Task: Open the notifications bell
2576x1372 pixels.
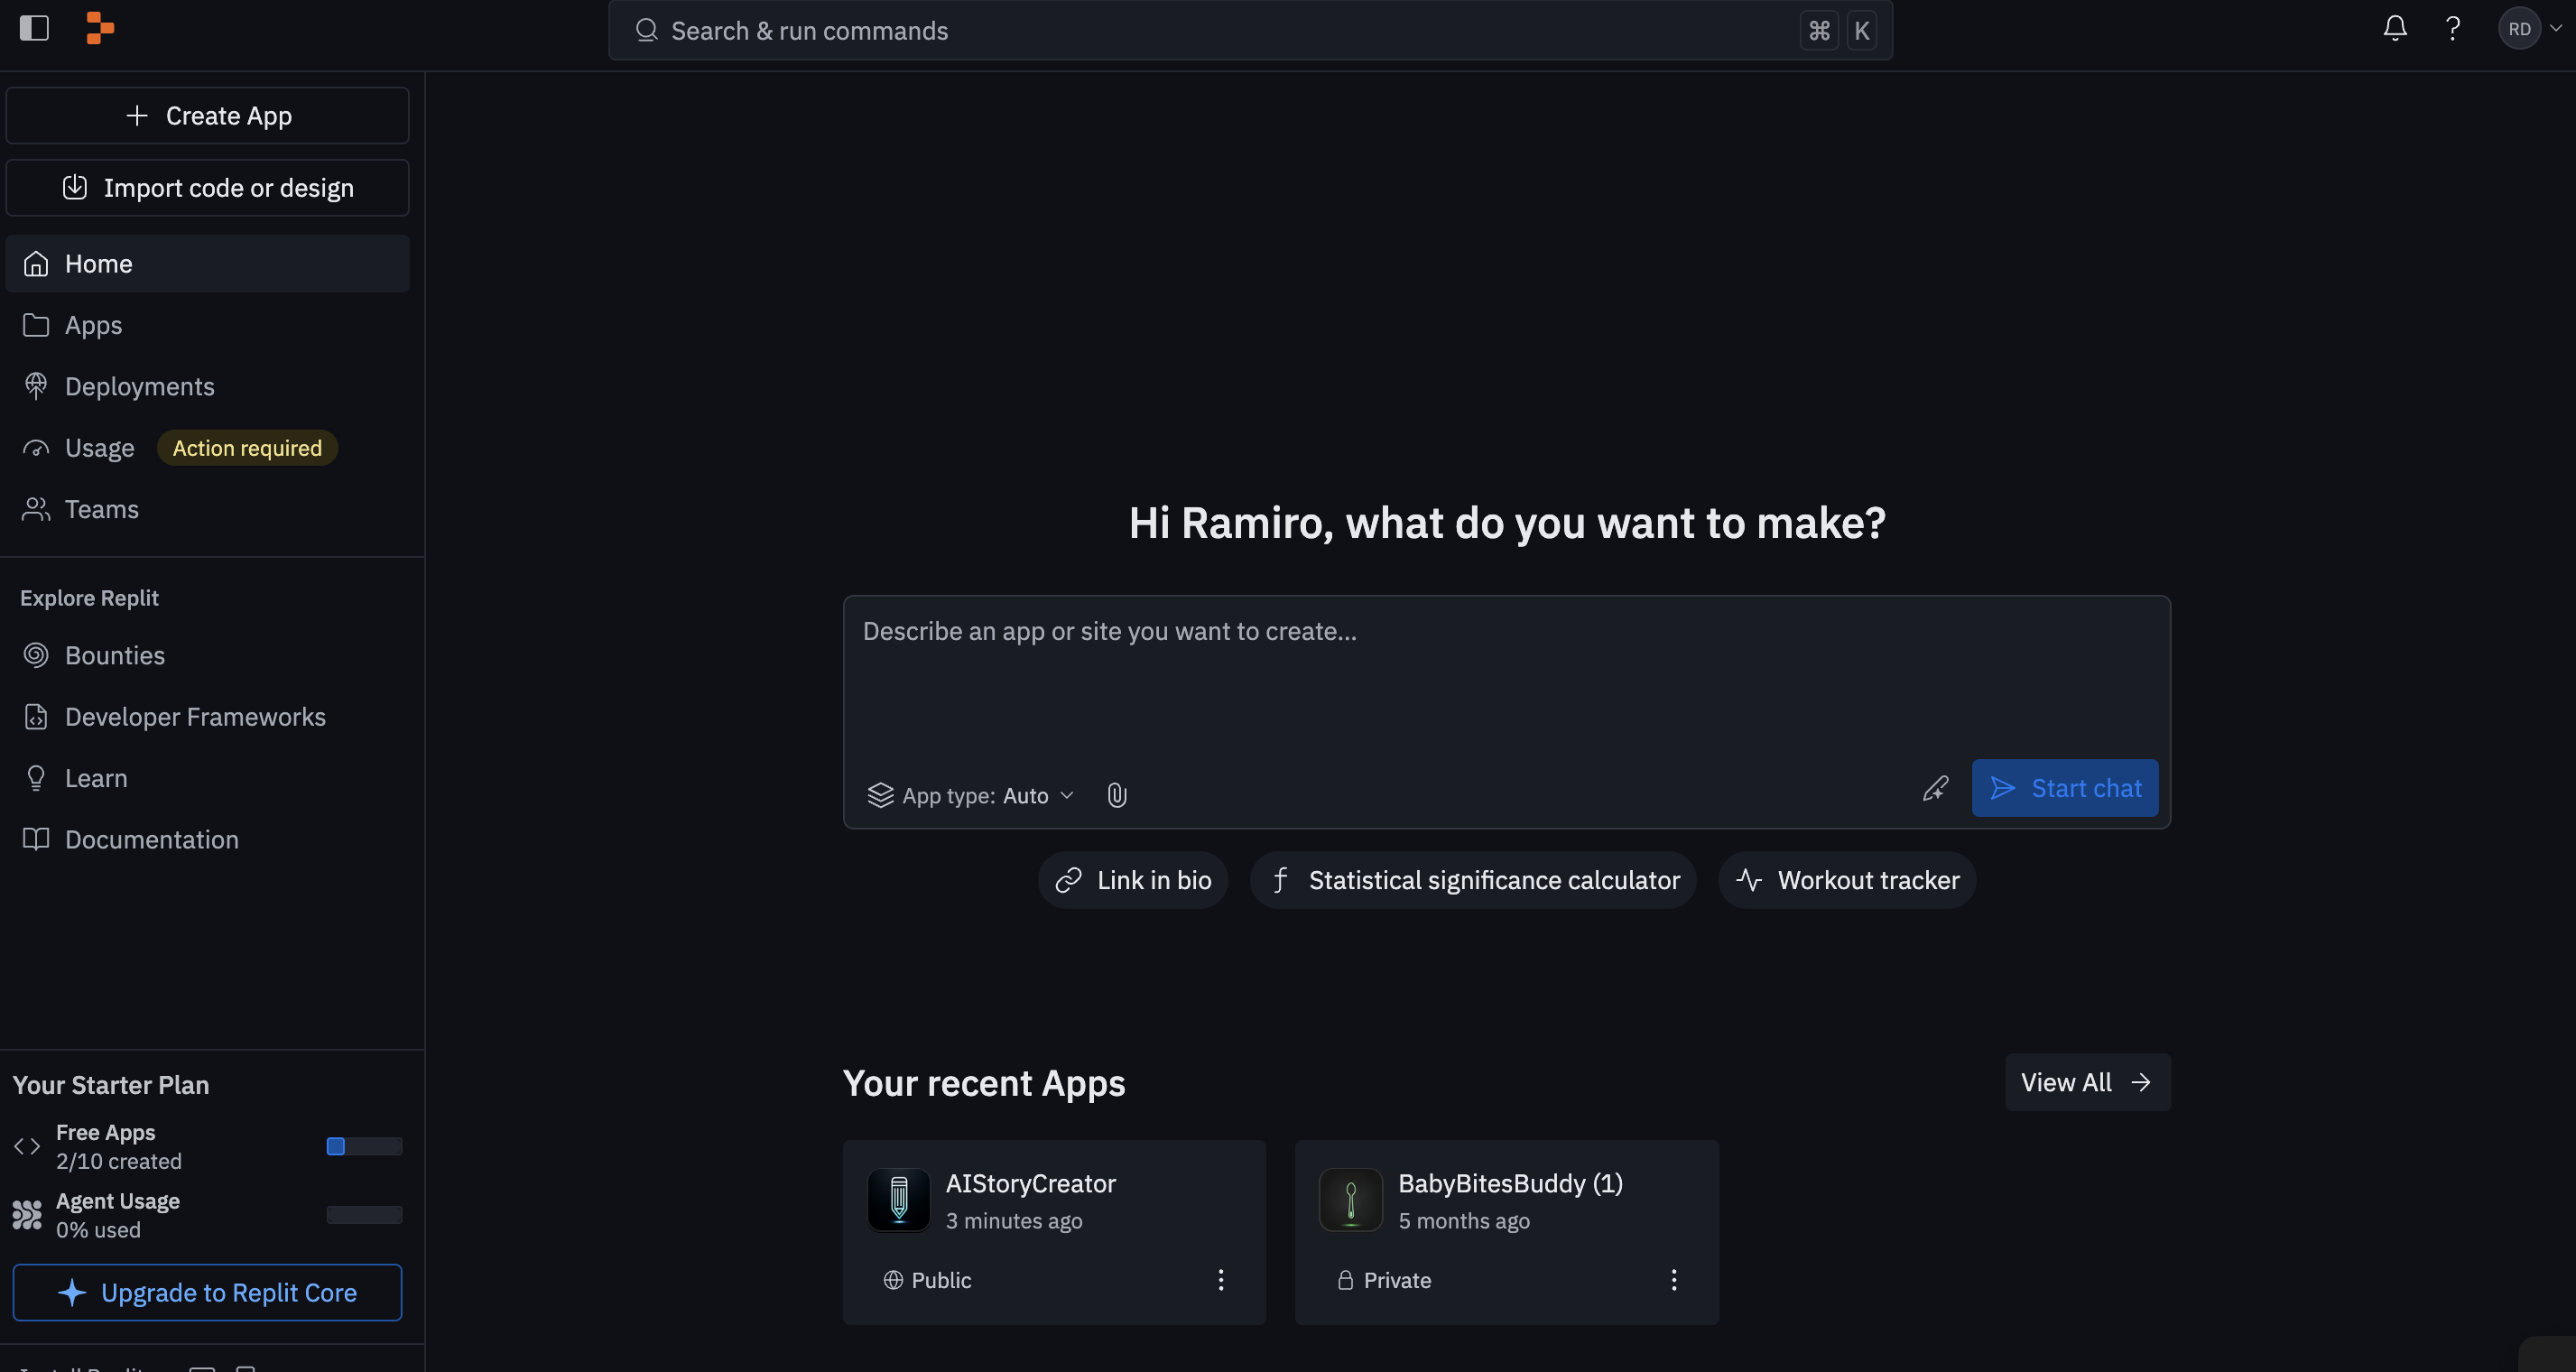Action: [2394, 28]
